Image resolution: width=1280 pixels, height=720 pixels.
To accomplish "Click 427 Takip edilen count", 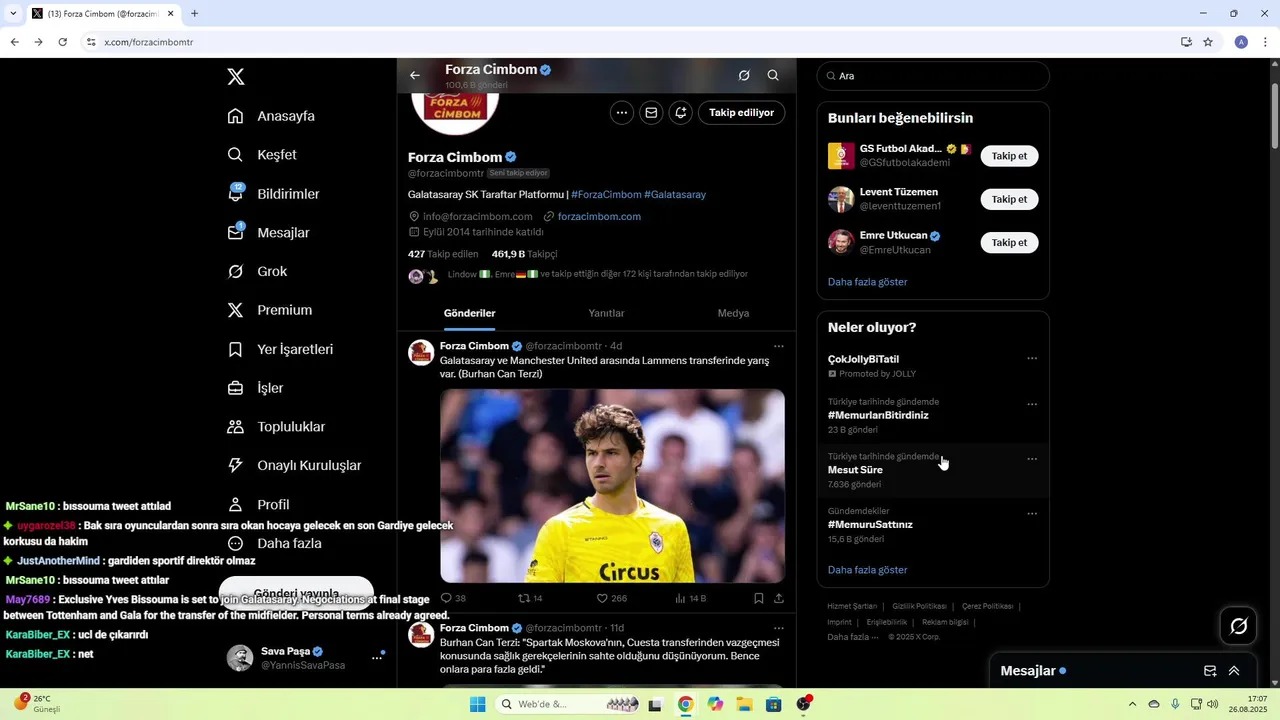I will 443,254.
